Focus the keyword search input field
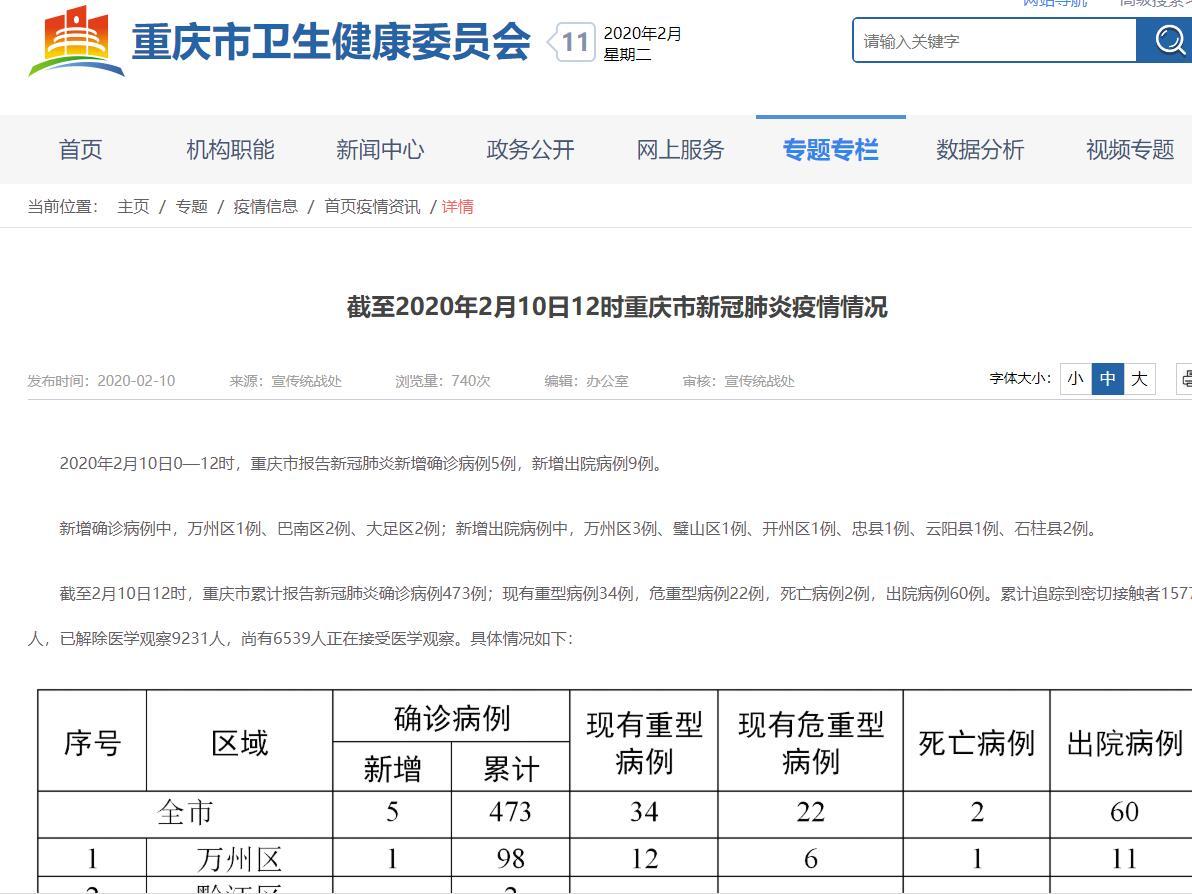Screen dimensions: 1192x894 (994, 40)
